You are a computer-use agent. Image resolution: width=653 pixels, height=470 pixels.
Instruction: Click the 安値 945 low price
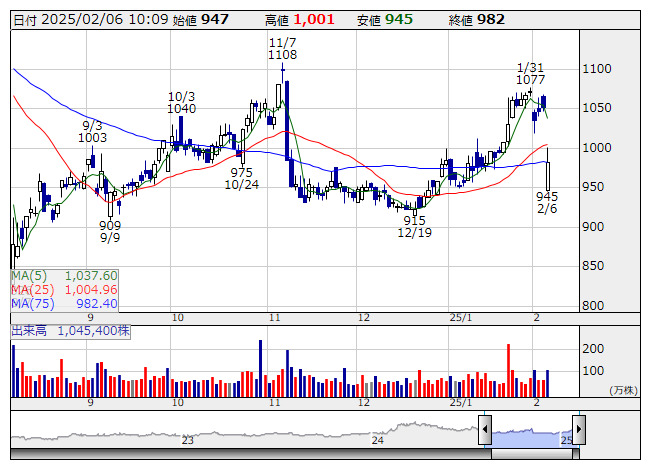385,20
